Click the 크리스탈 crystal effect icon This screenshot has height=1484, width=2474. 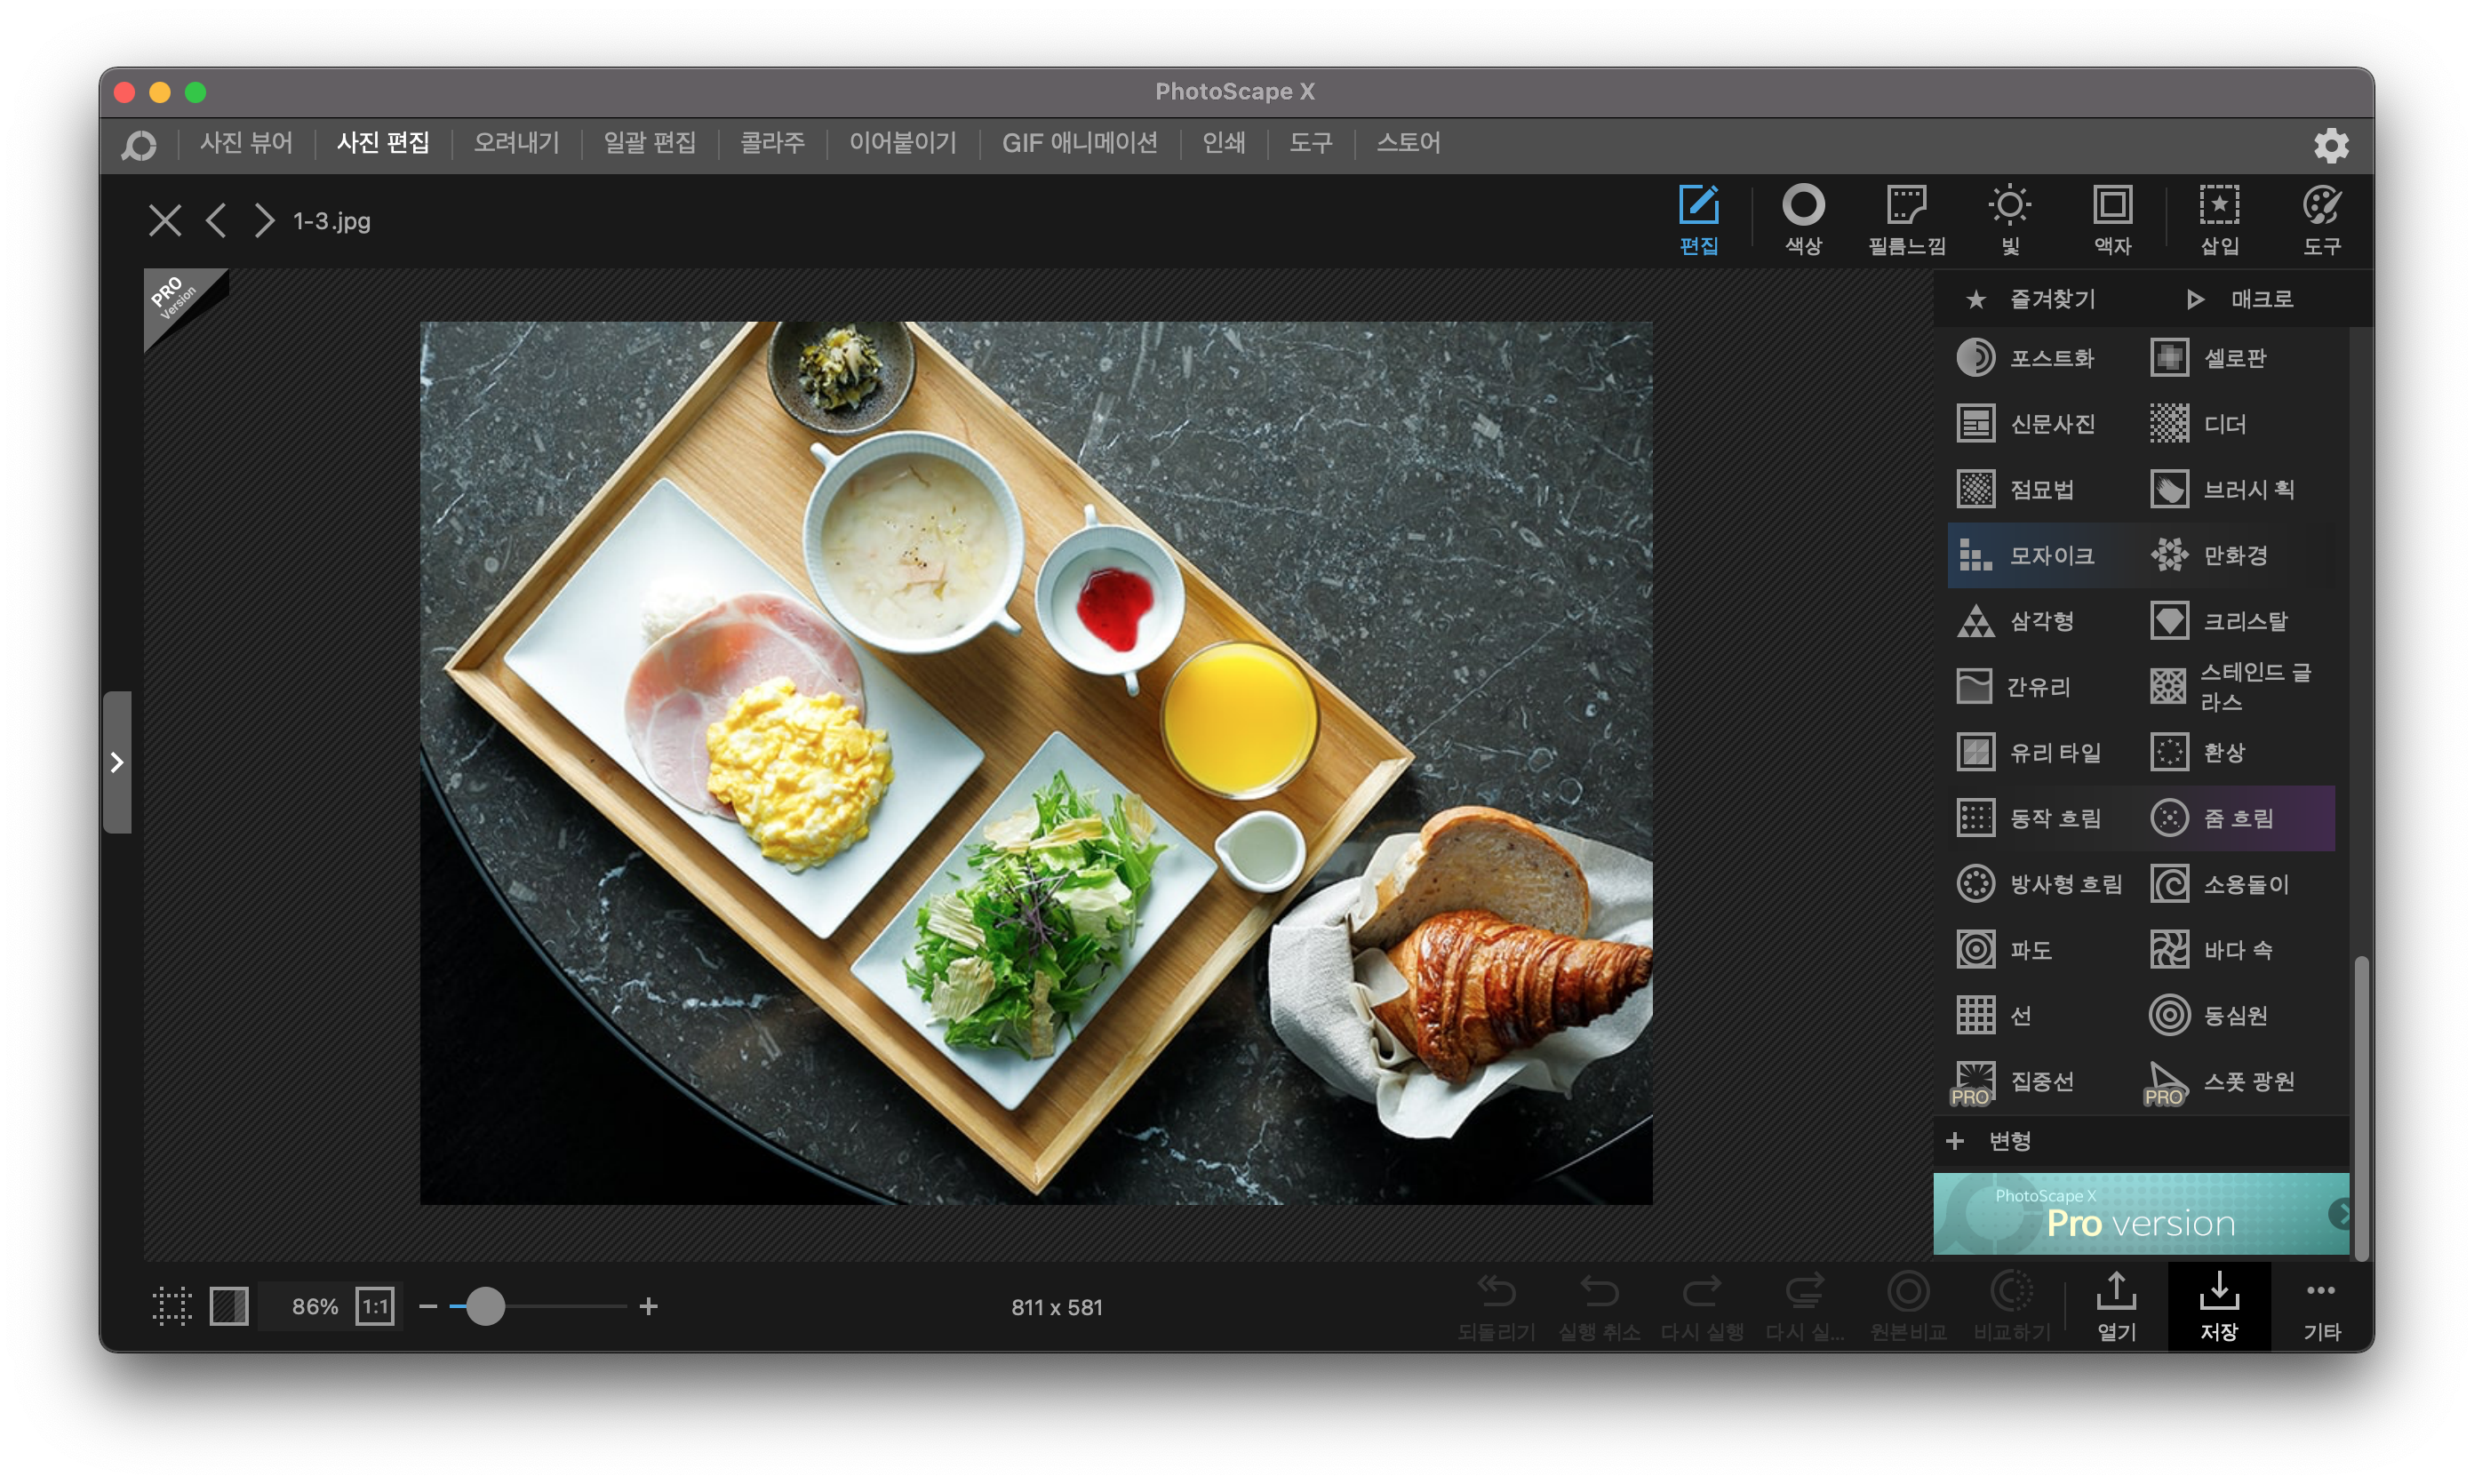(2169, 621)
